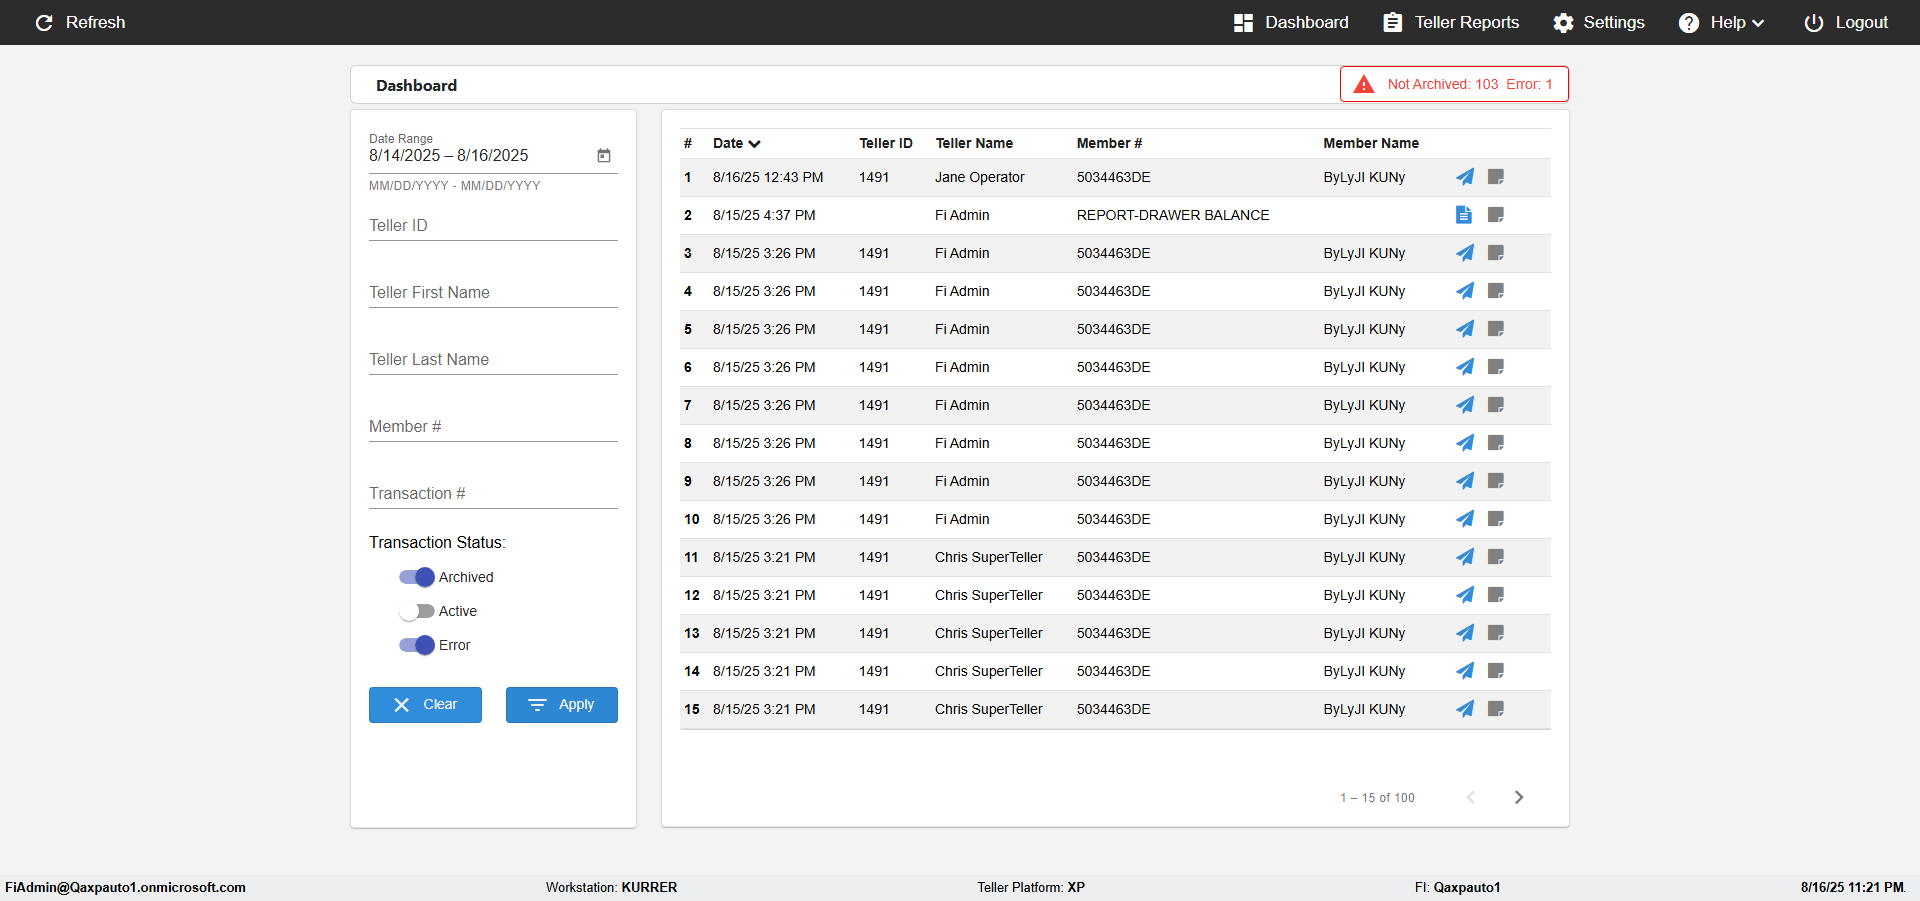Focus the Teller ID input field

tap(493, 225)
